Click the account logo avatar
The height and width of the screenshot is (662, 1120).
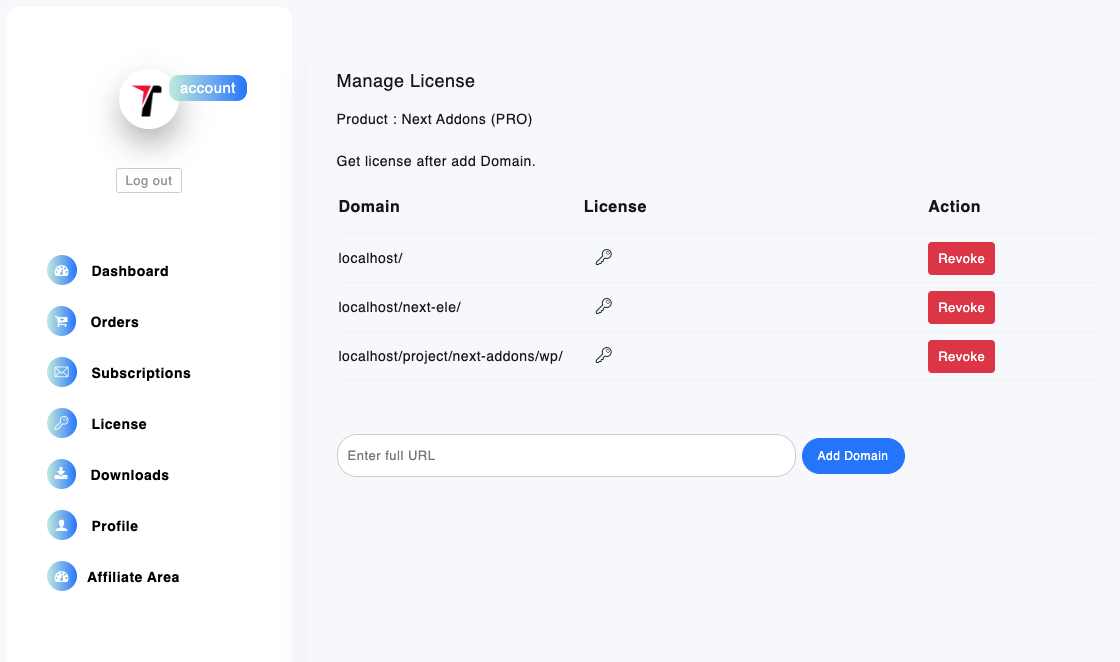pyautogui.click(x=148, y=99)
